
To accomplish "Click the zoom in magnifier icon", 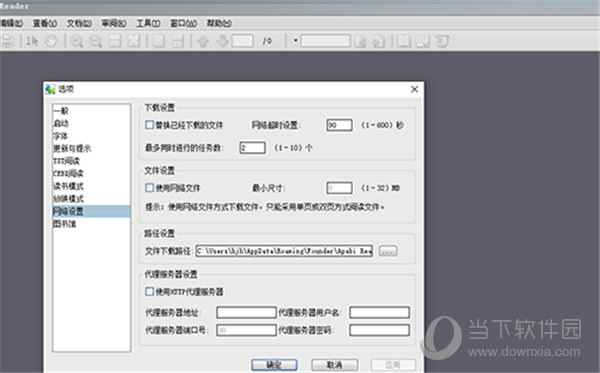I will [77, 41].
